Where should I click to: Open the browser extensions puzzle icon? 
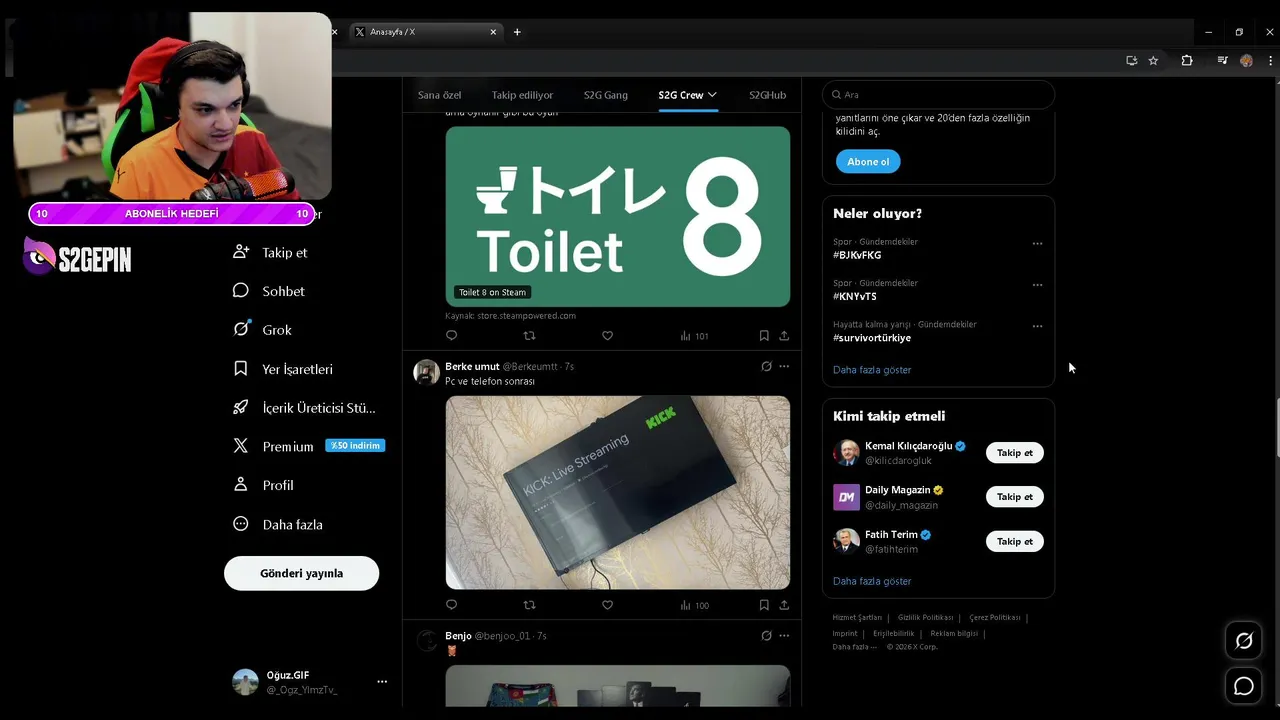coord(1187,60)
